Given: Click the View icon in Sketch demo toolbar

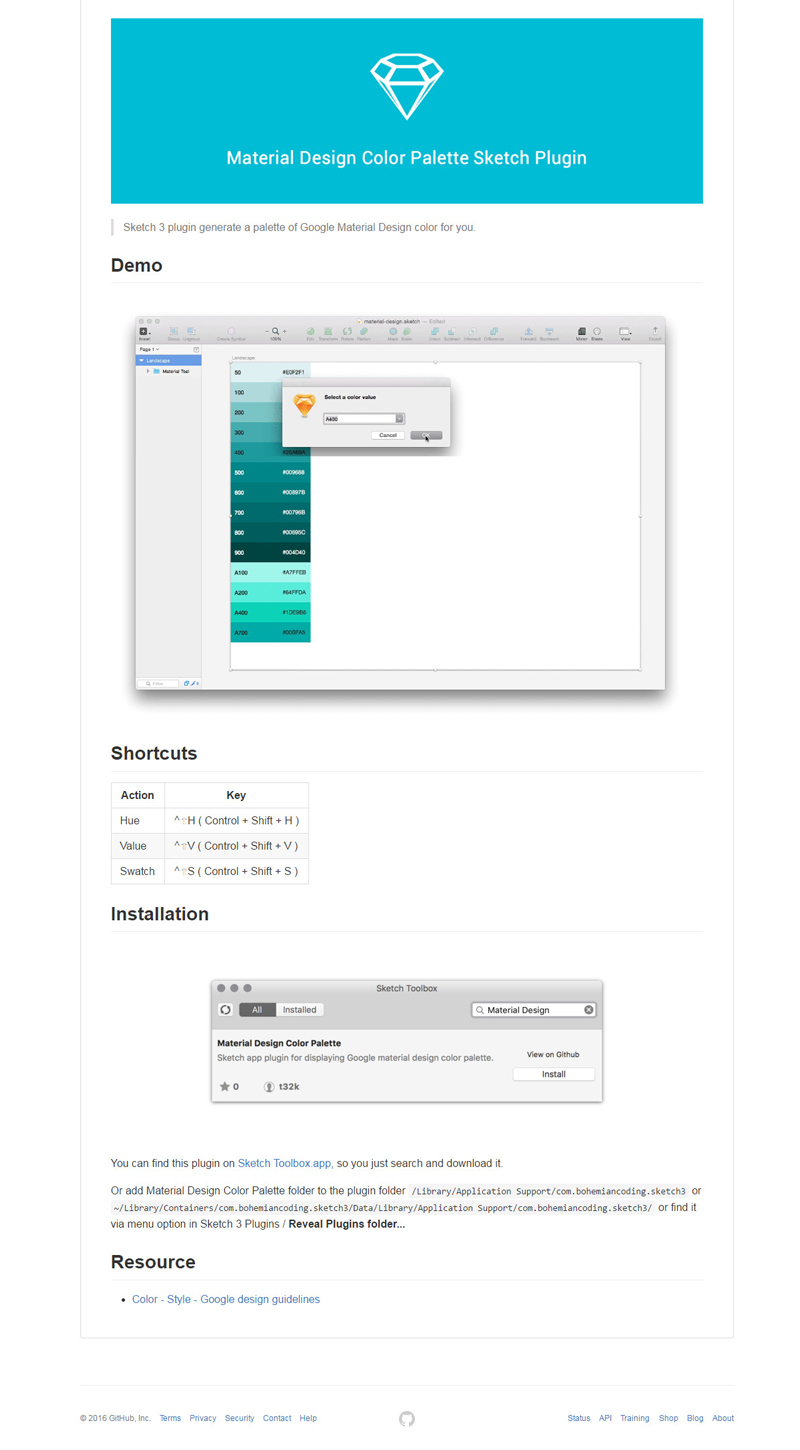Looking at the screenshot, I should 626,333.
